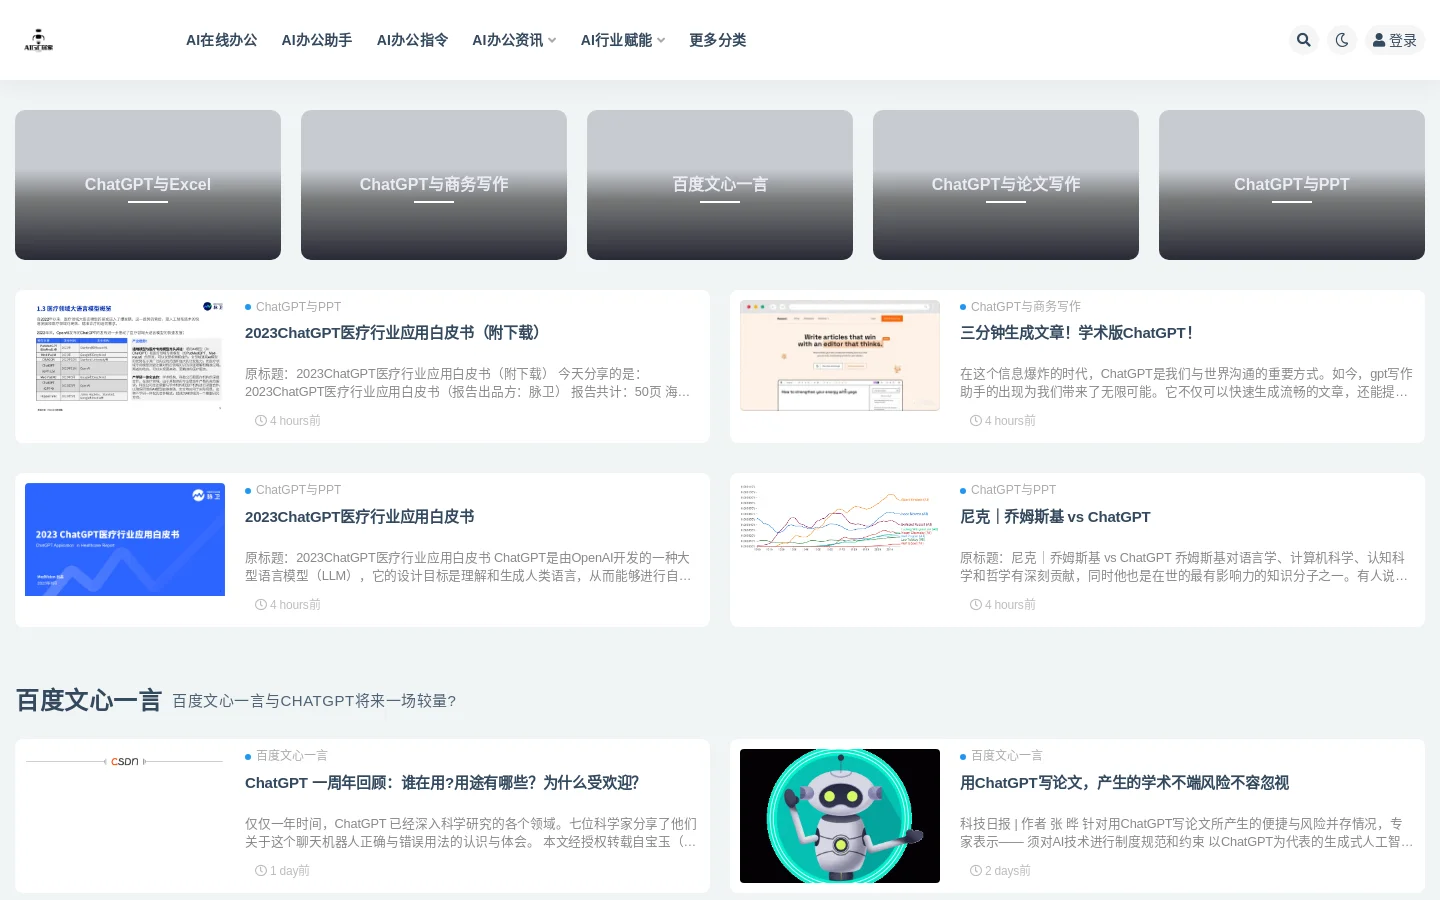Open article ChatGPT 一周年回顾 title
The image size is (1440, 900).
tap(442, 783)
